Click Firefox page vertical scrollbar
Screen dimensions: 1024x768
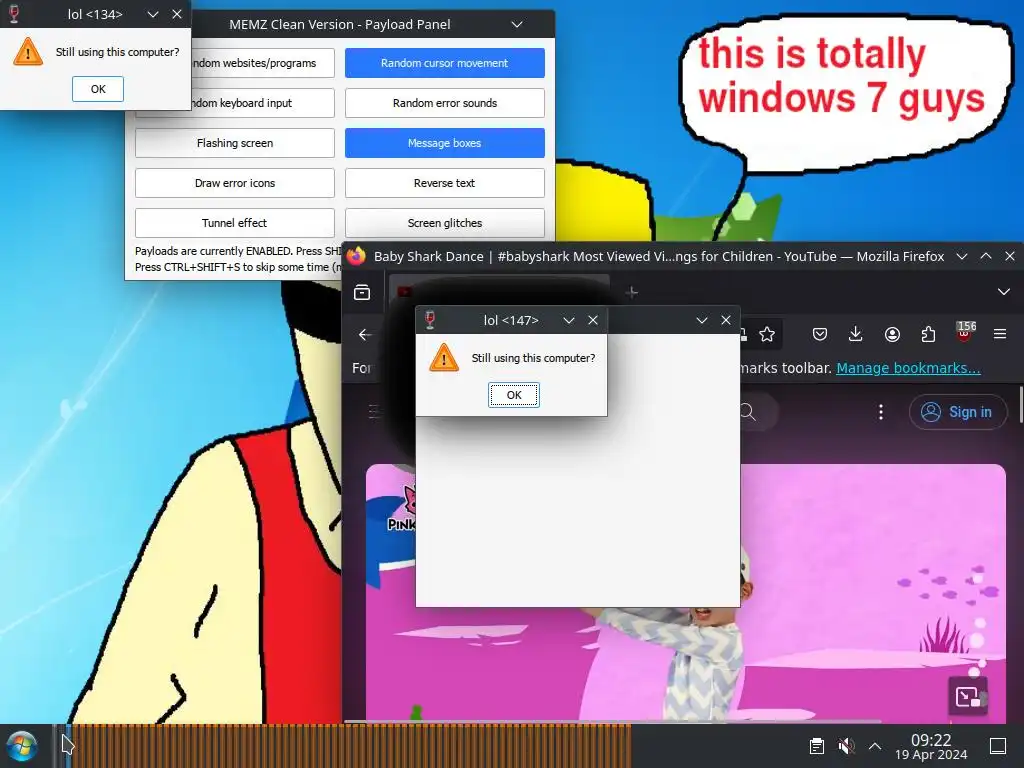(1021, 405)
